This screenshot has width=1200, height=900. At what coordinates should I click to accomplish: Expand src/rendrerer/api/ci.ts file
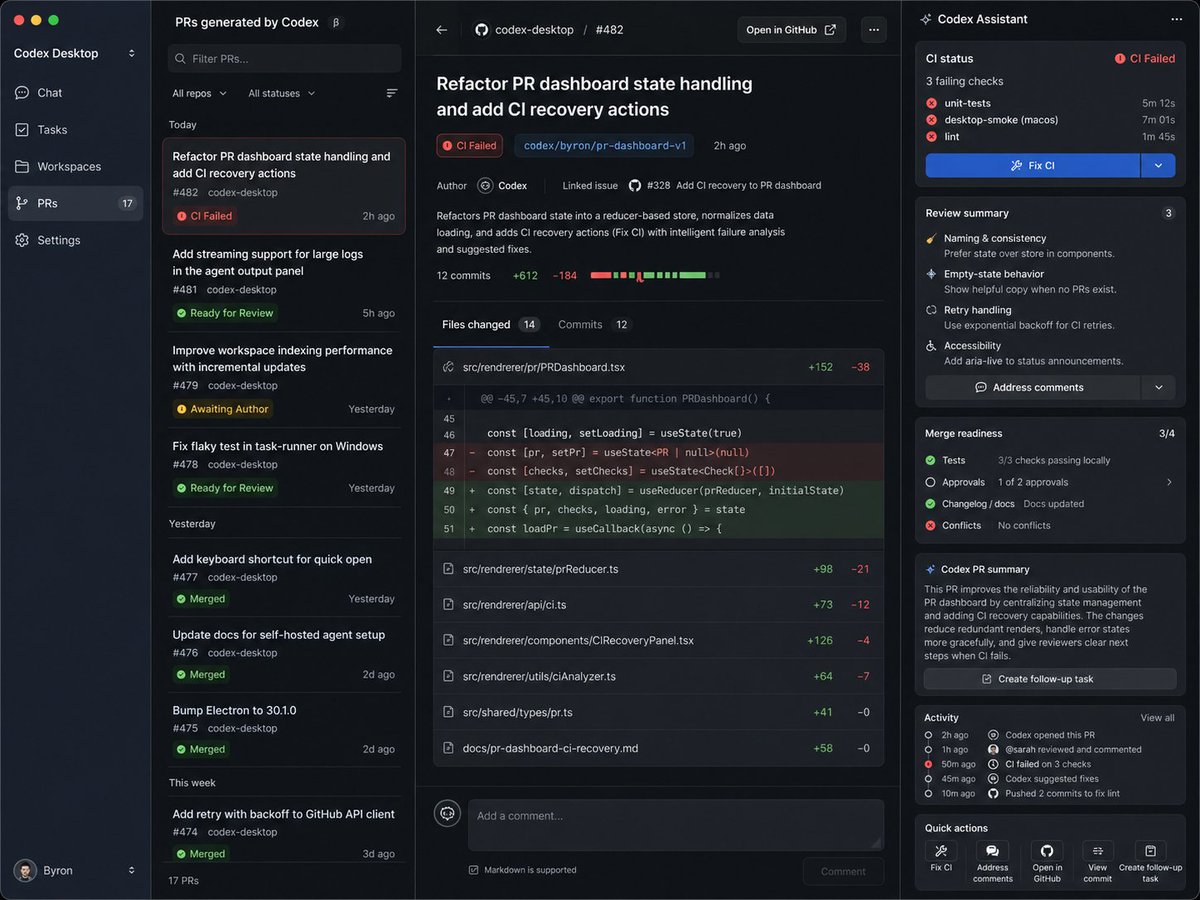click(x=658, y=605)
